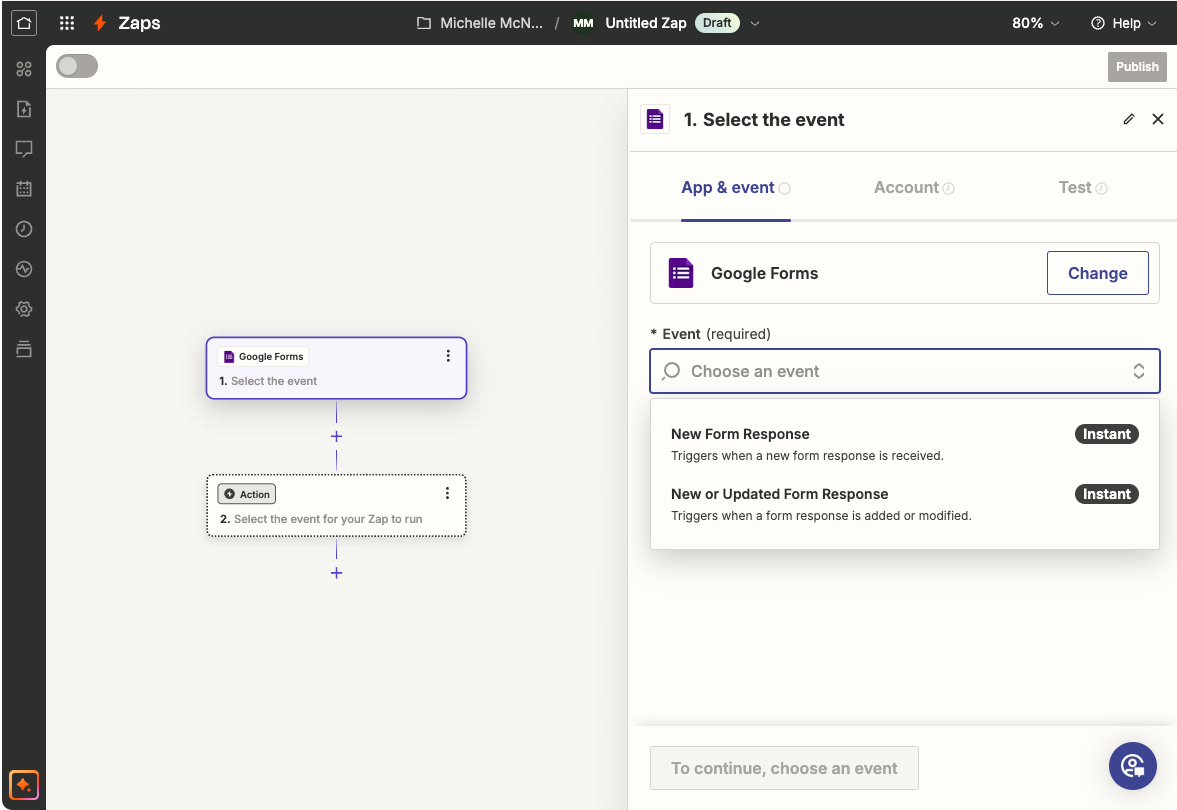1177x810 pixels.
Task: Toggle the Zap on/off switch
Action: 77,66
